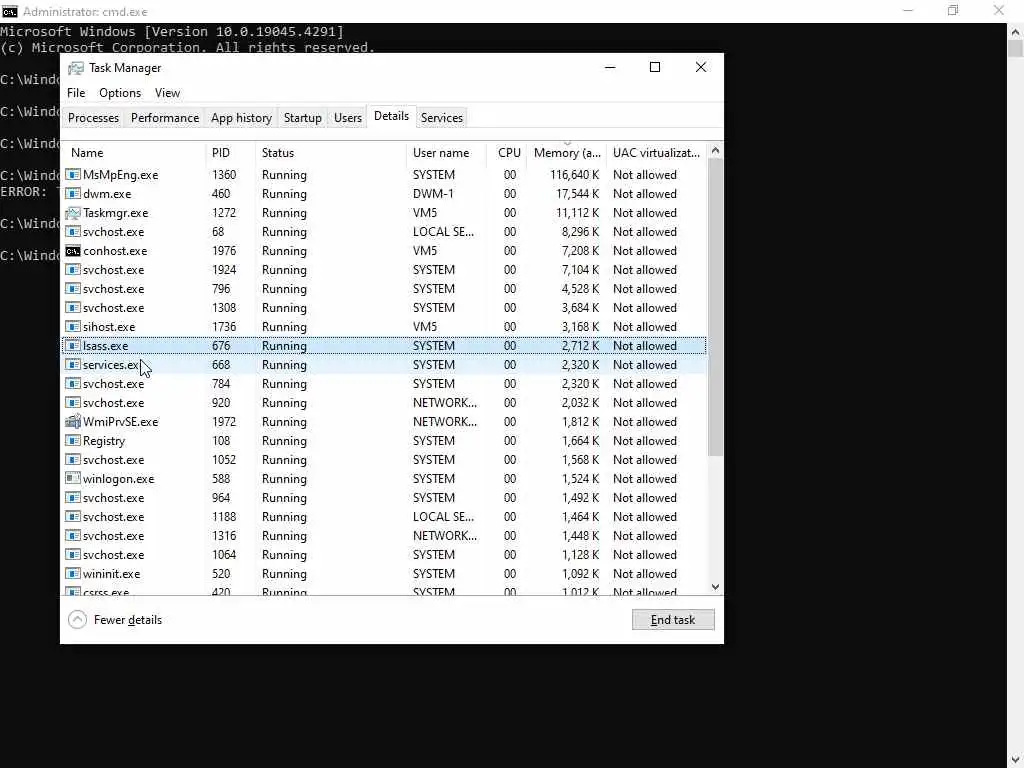Sort by UAC virtualization column header
The image size is (1024, 768).
pos(656,153)
